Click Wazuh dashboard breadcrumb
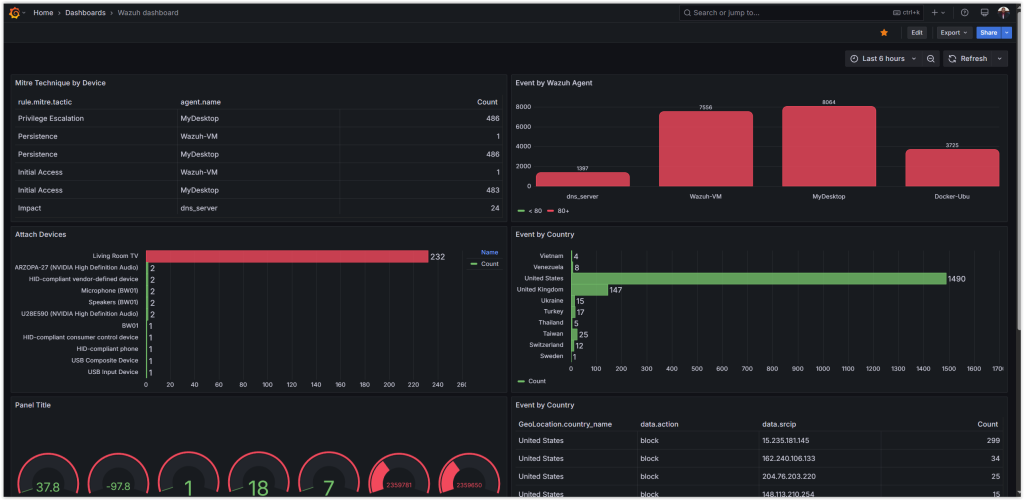Screen dimensions: 1024x500 tap(148, 12)
